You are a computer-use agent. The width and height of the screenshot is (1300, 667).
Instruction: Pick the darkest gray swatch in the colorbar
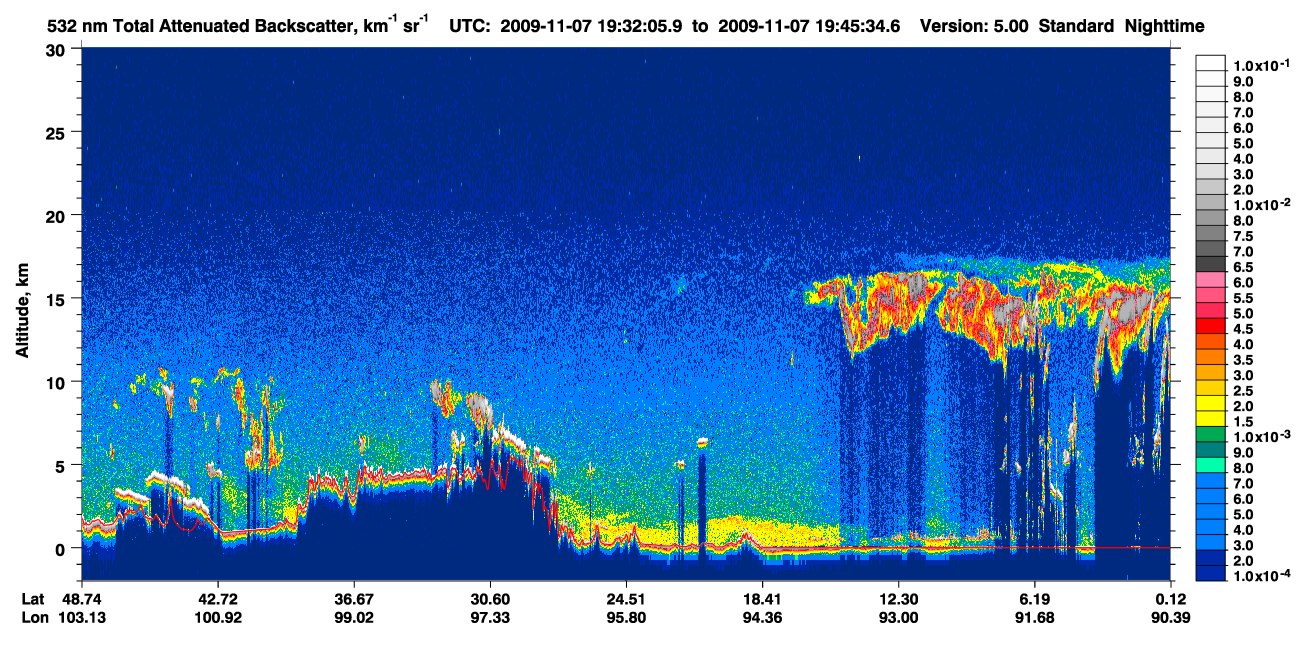[x=1210, y=263]
